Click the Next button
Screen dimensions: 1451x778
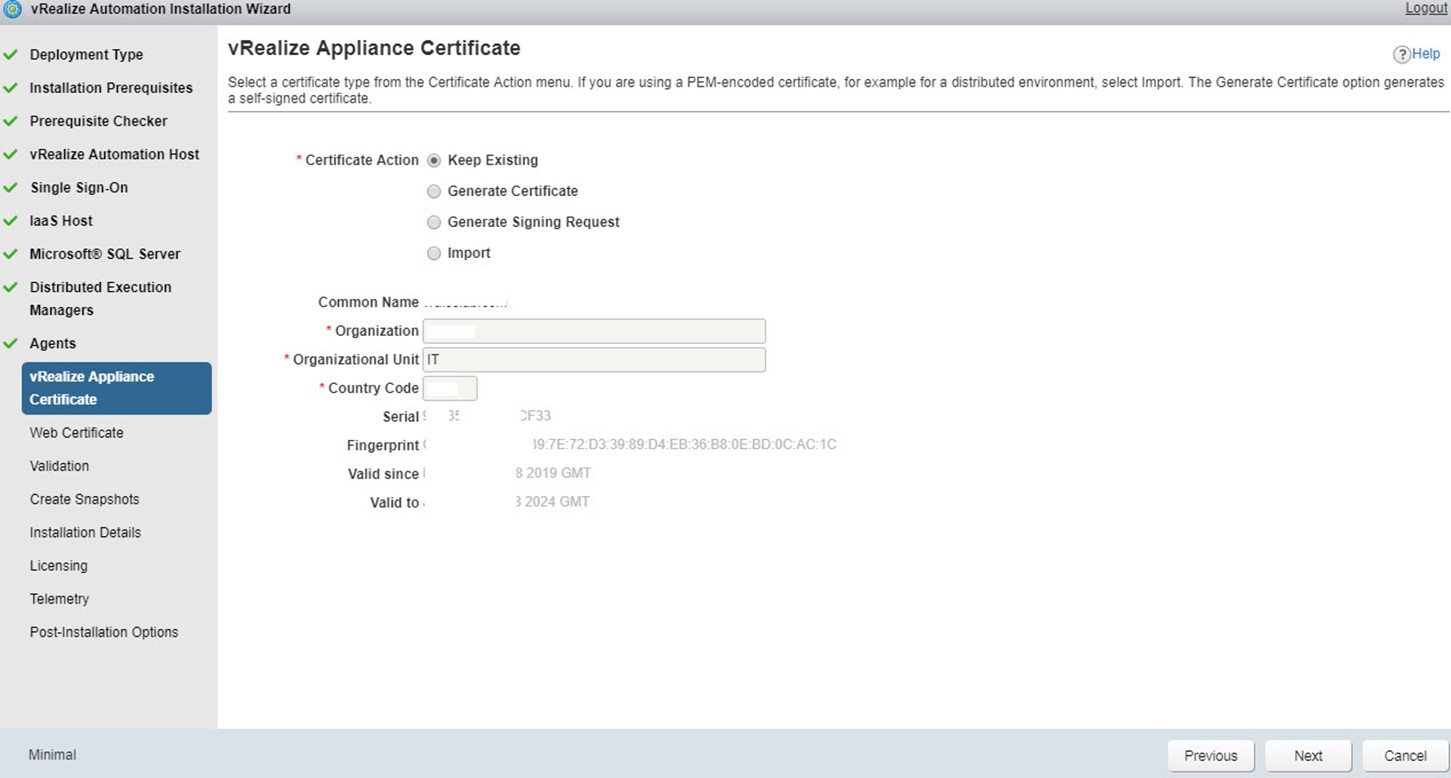point(1308,756)
